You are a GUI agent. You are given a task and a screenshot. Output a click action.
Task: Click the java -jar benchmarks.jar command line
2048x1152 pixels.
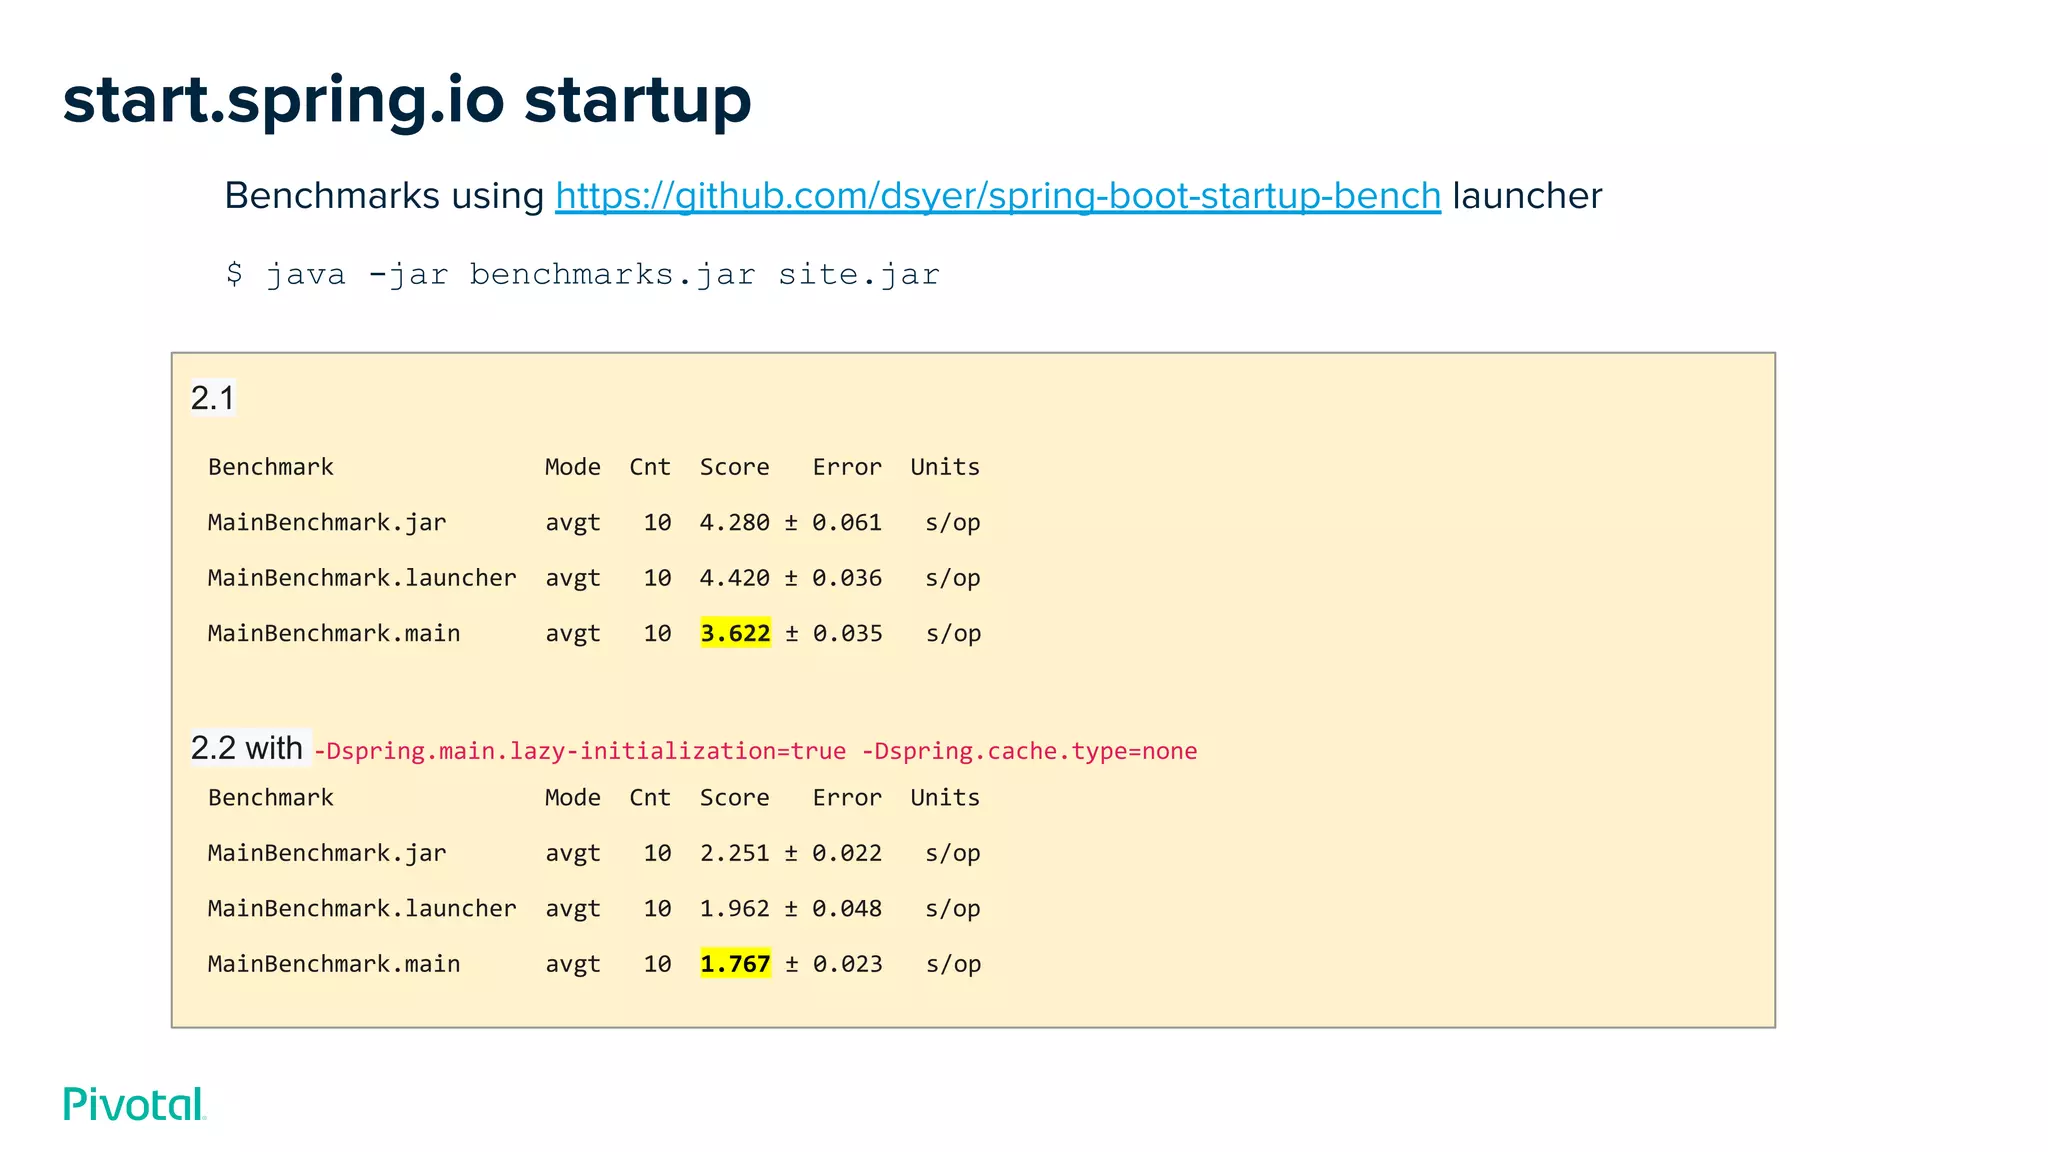[x=583, y=274]
